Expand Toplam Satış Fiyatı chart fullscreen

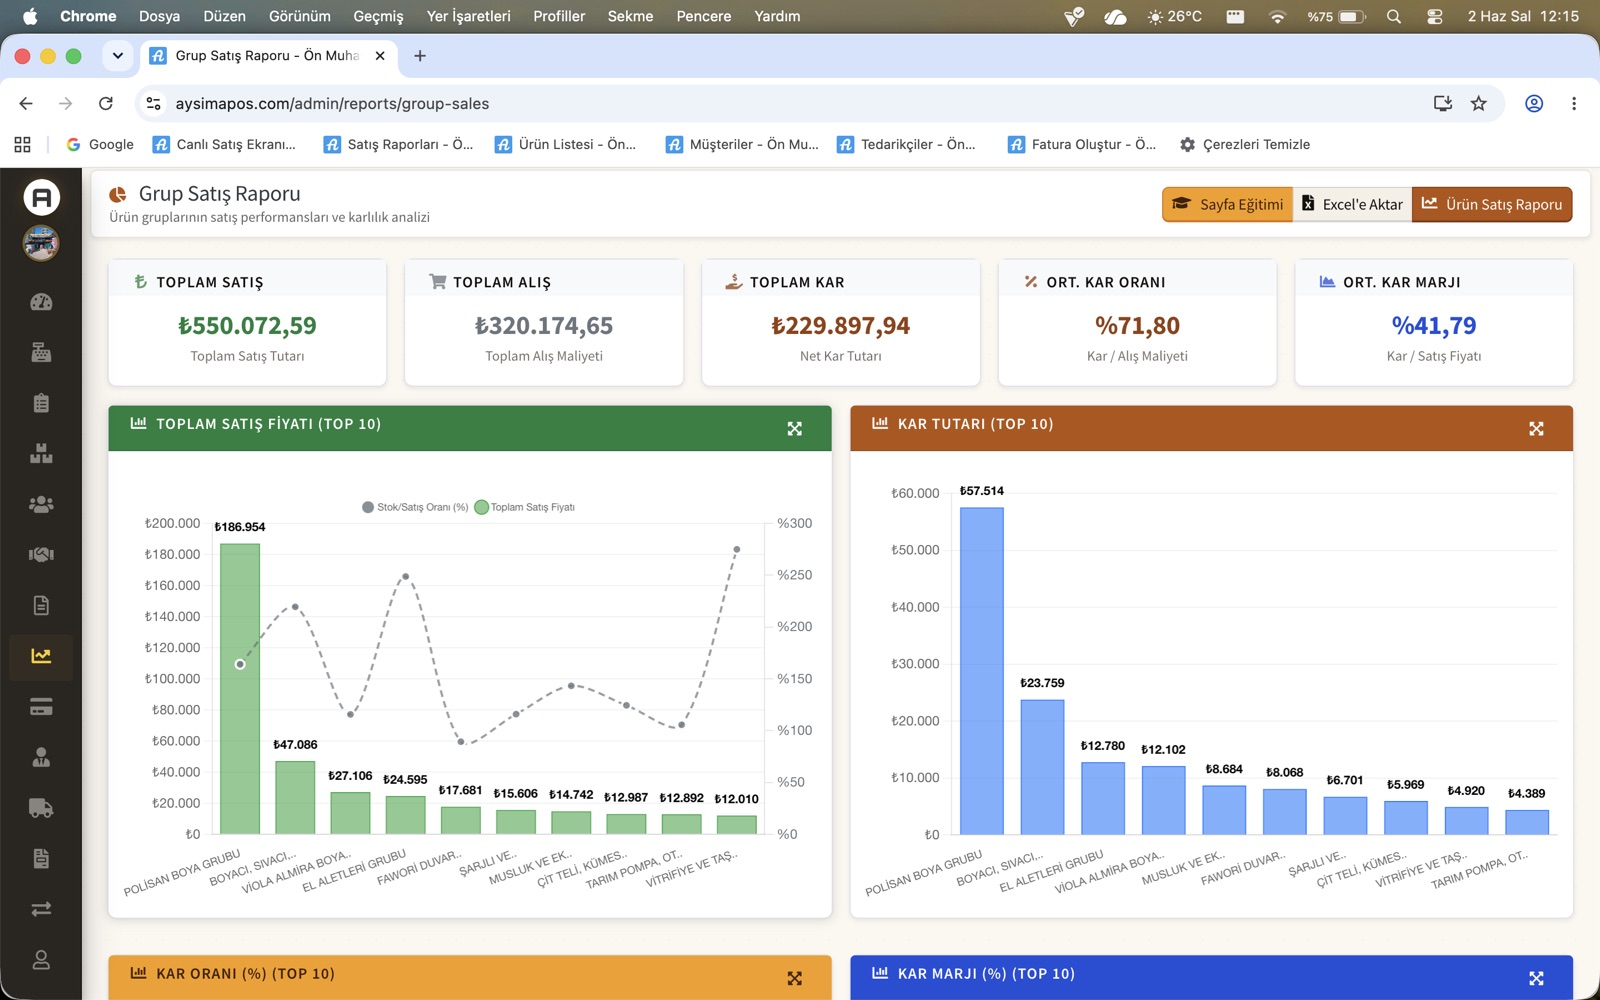[795, 429]
